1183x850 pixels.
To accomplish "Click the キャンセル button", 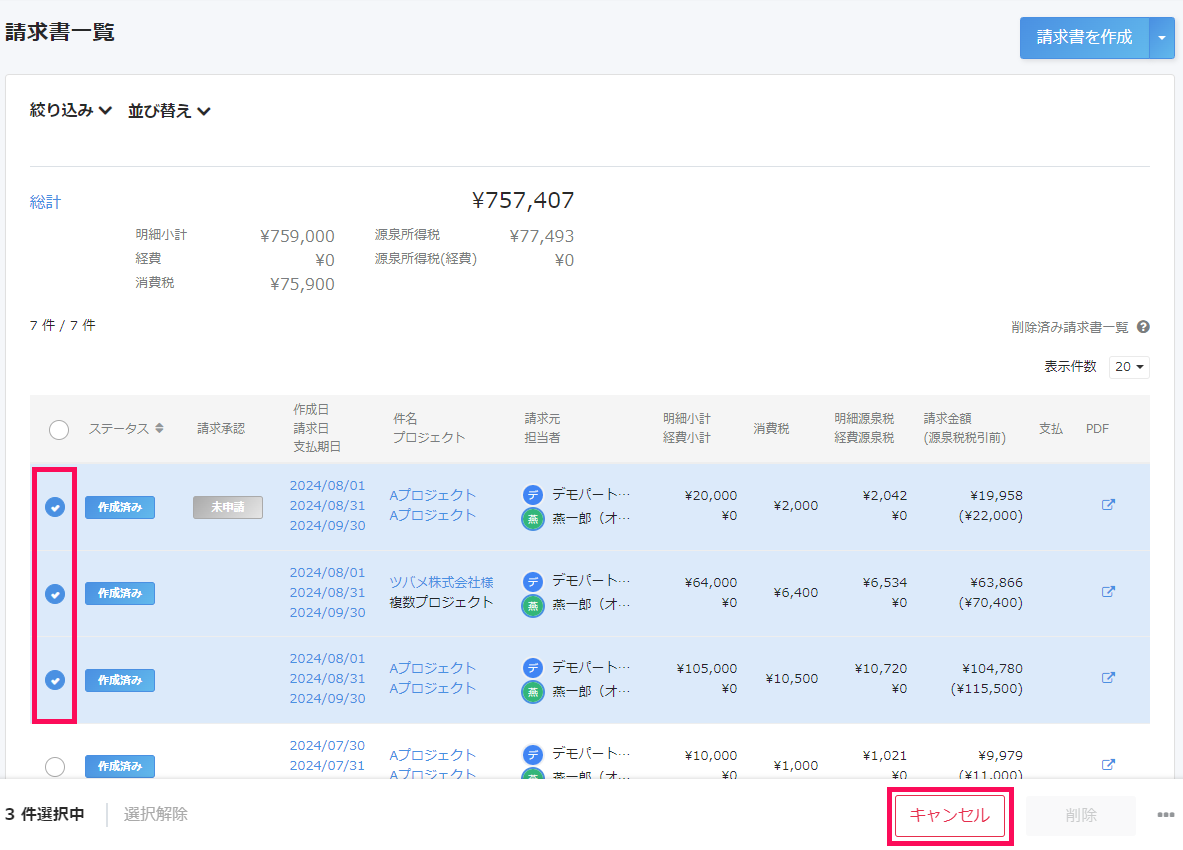I will pyautogui.click(x=950, y=815).
